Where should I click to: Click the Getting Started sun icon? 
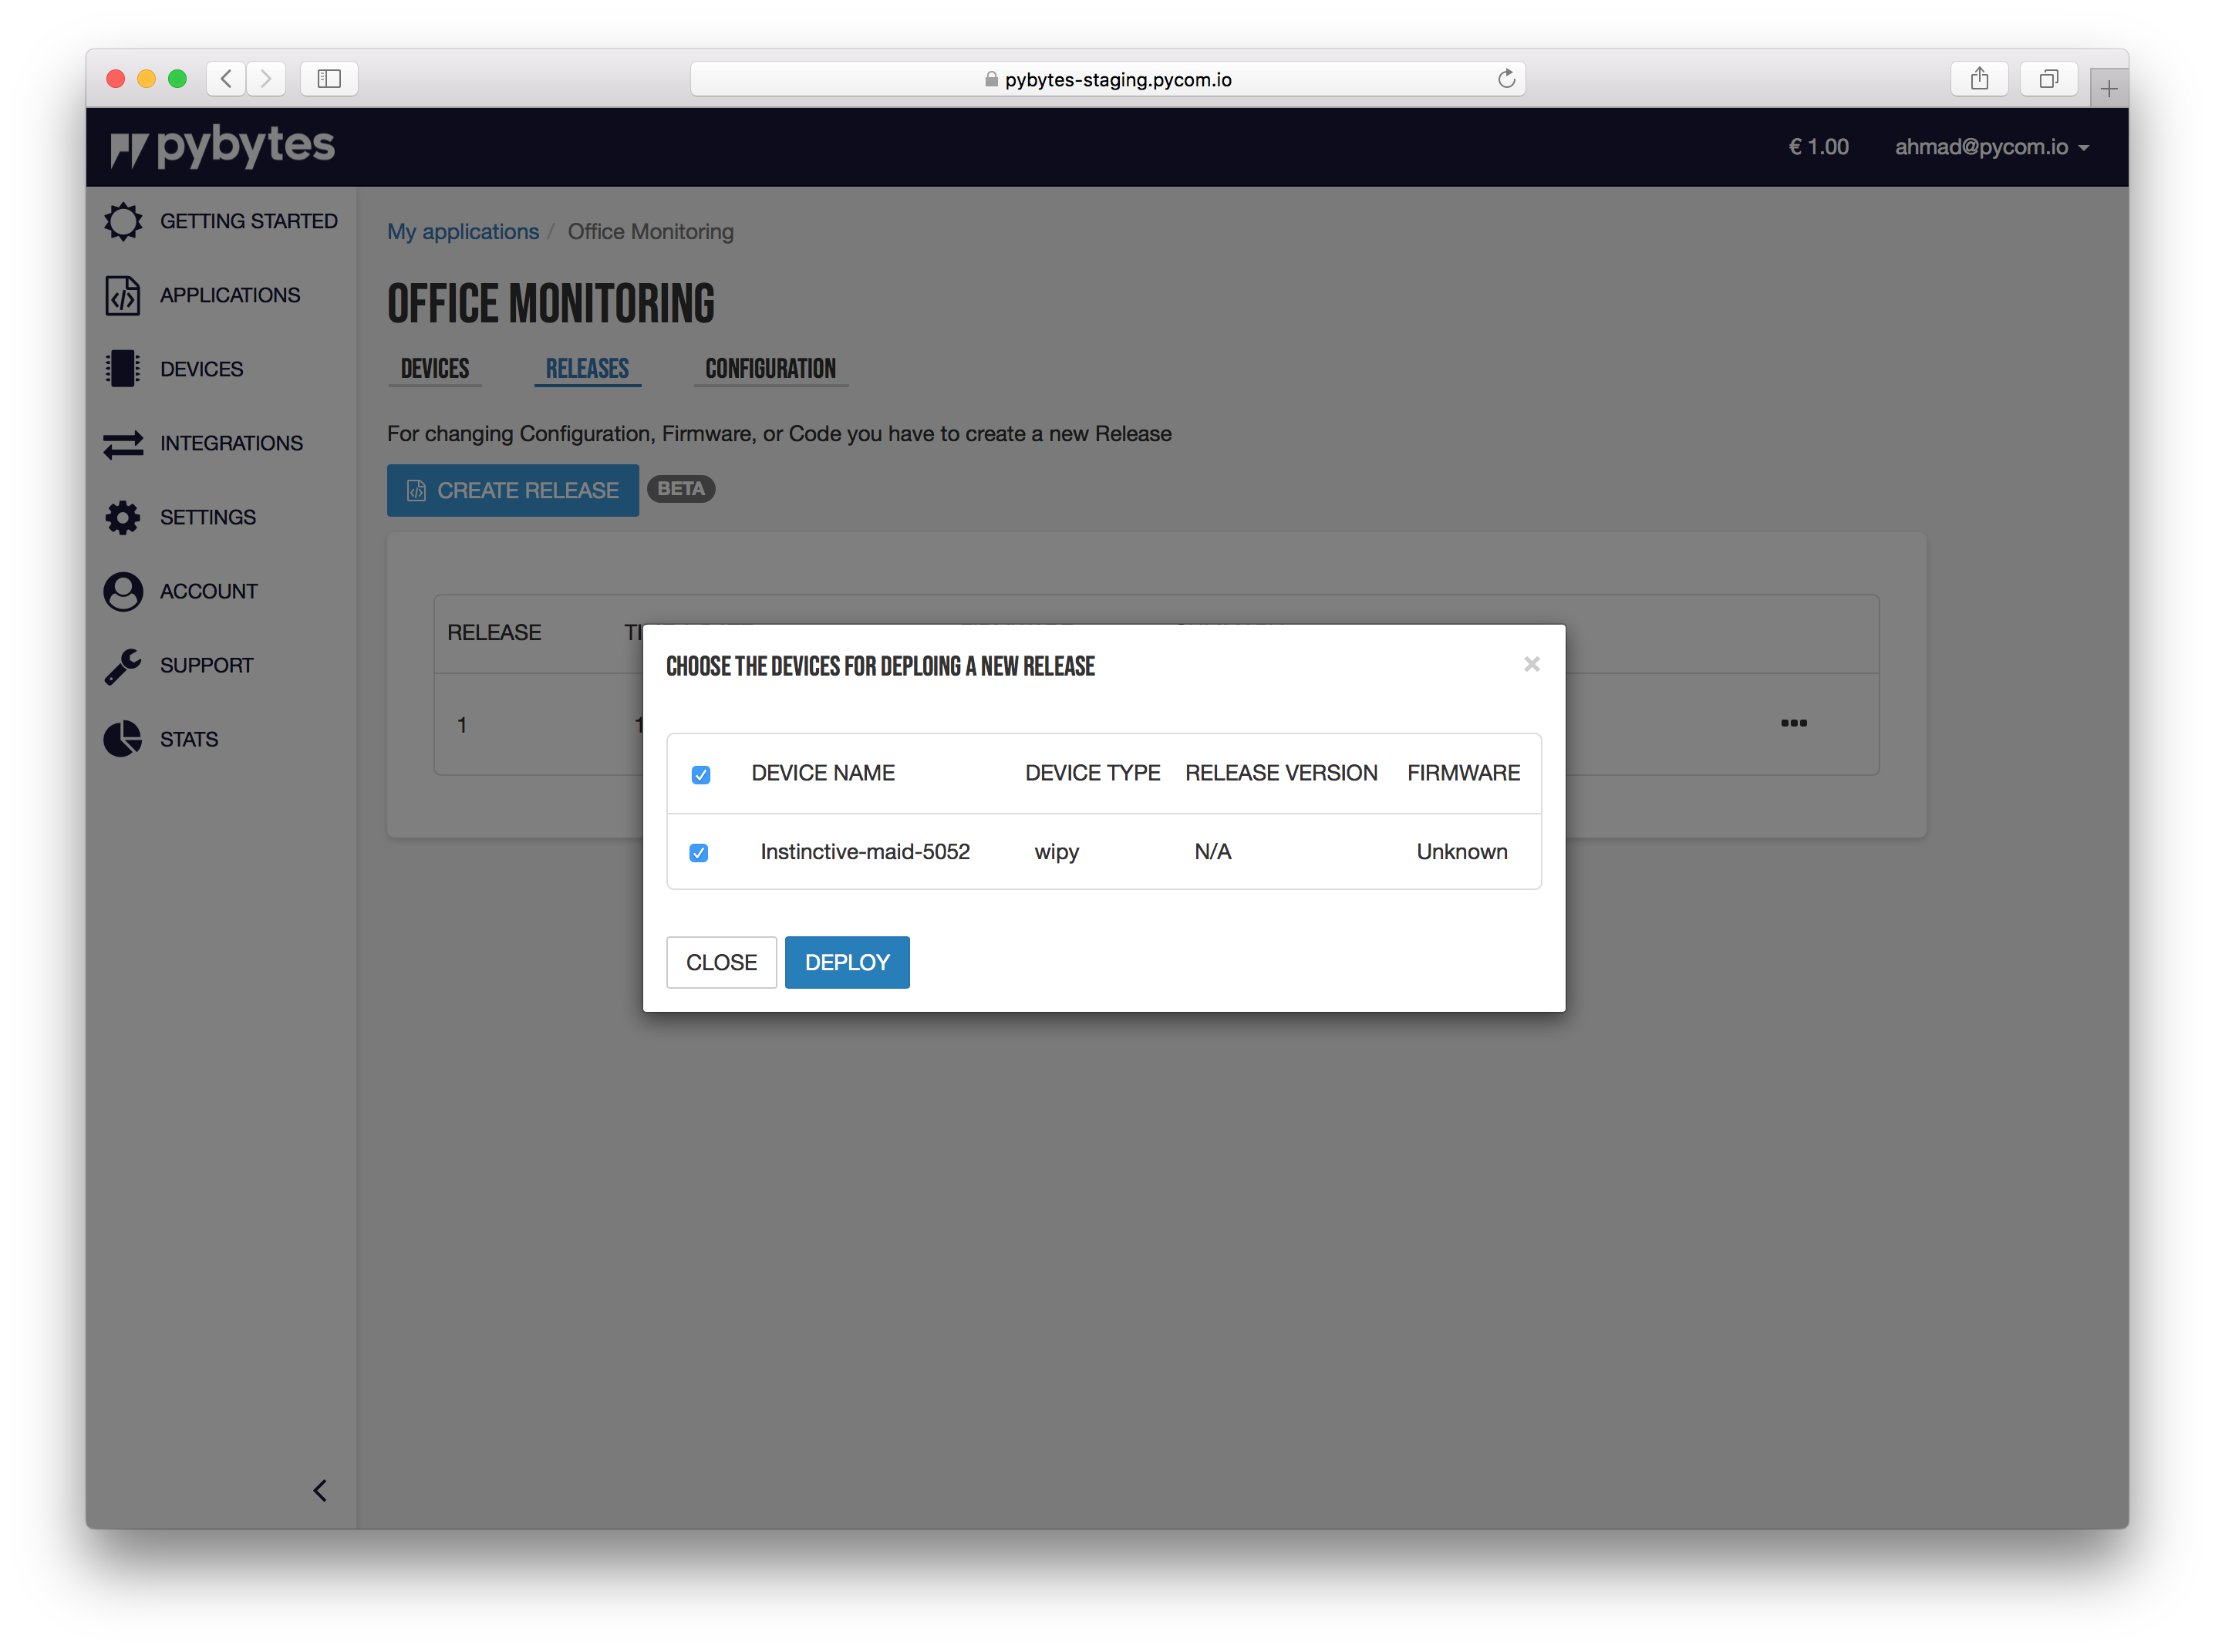(x=123, y=221)
